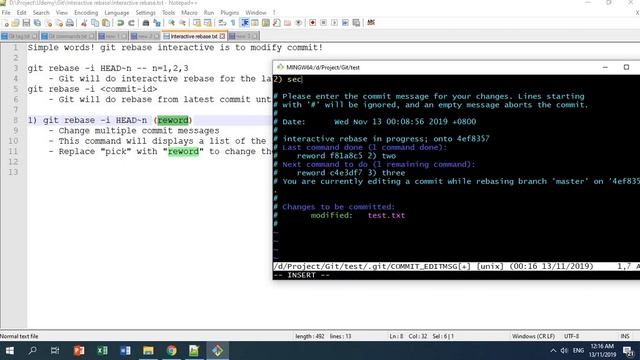Open the Macro menu
Screen dimensions: 640x360
[189, 13]
